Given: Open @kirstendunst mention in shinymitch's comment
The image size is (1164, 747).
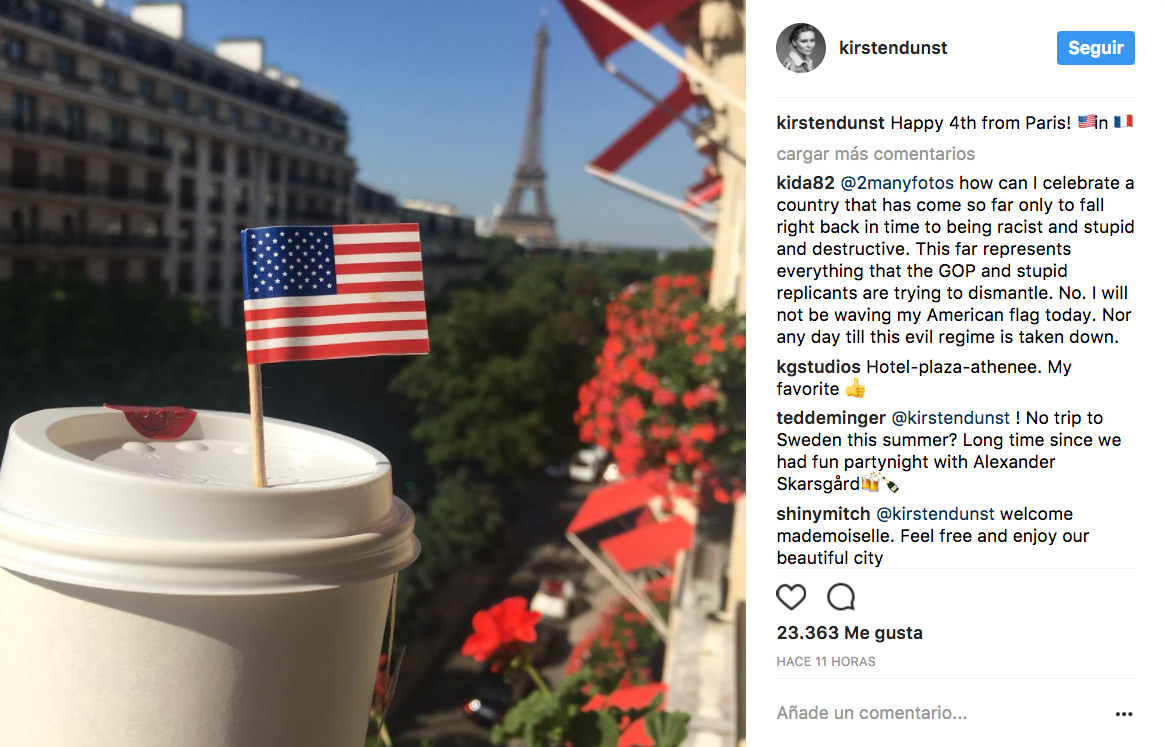Looking at the screenshot, I should (x=935, y=514).
